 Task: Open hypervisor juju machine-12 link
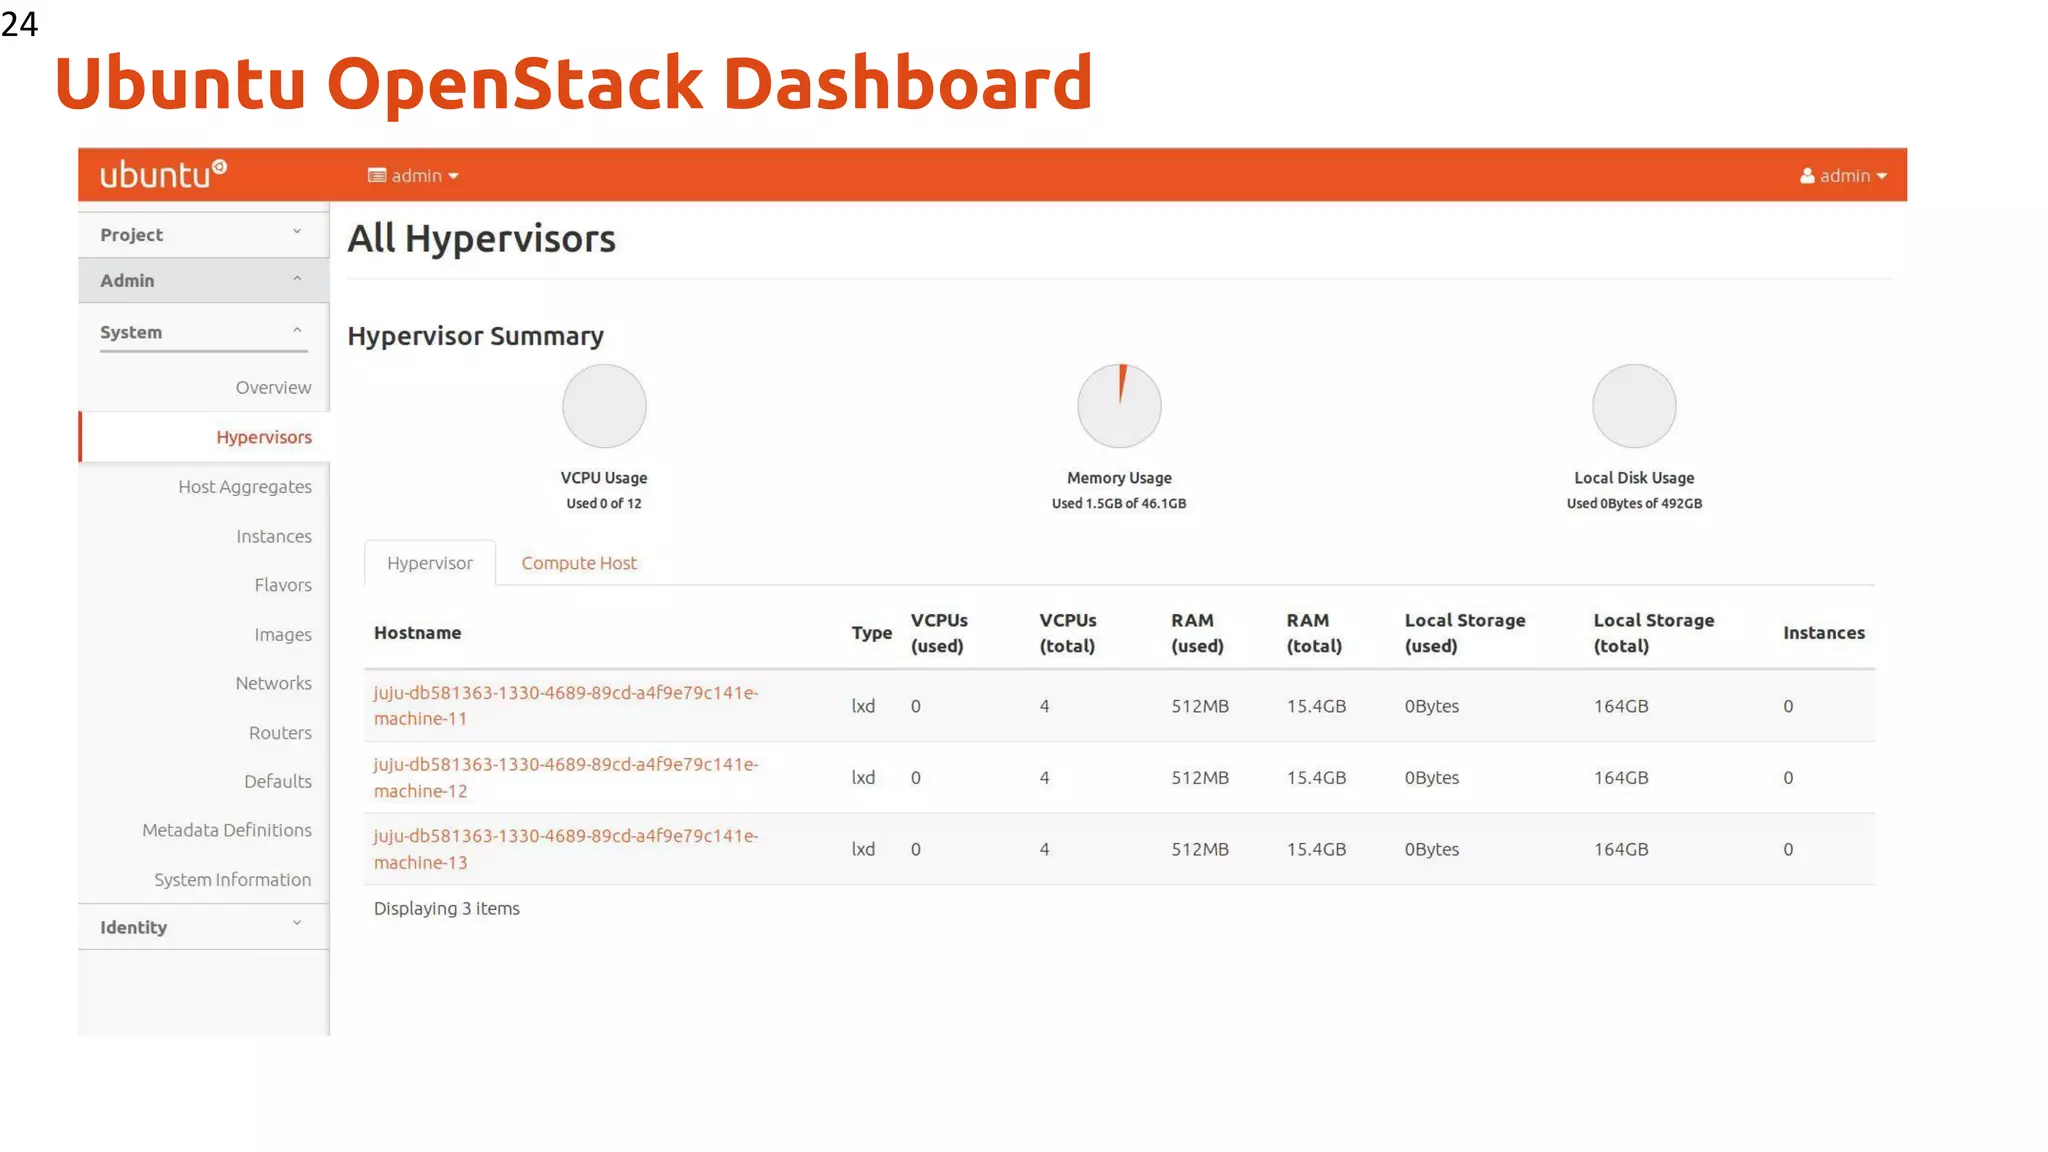(566, 777)
